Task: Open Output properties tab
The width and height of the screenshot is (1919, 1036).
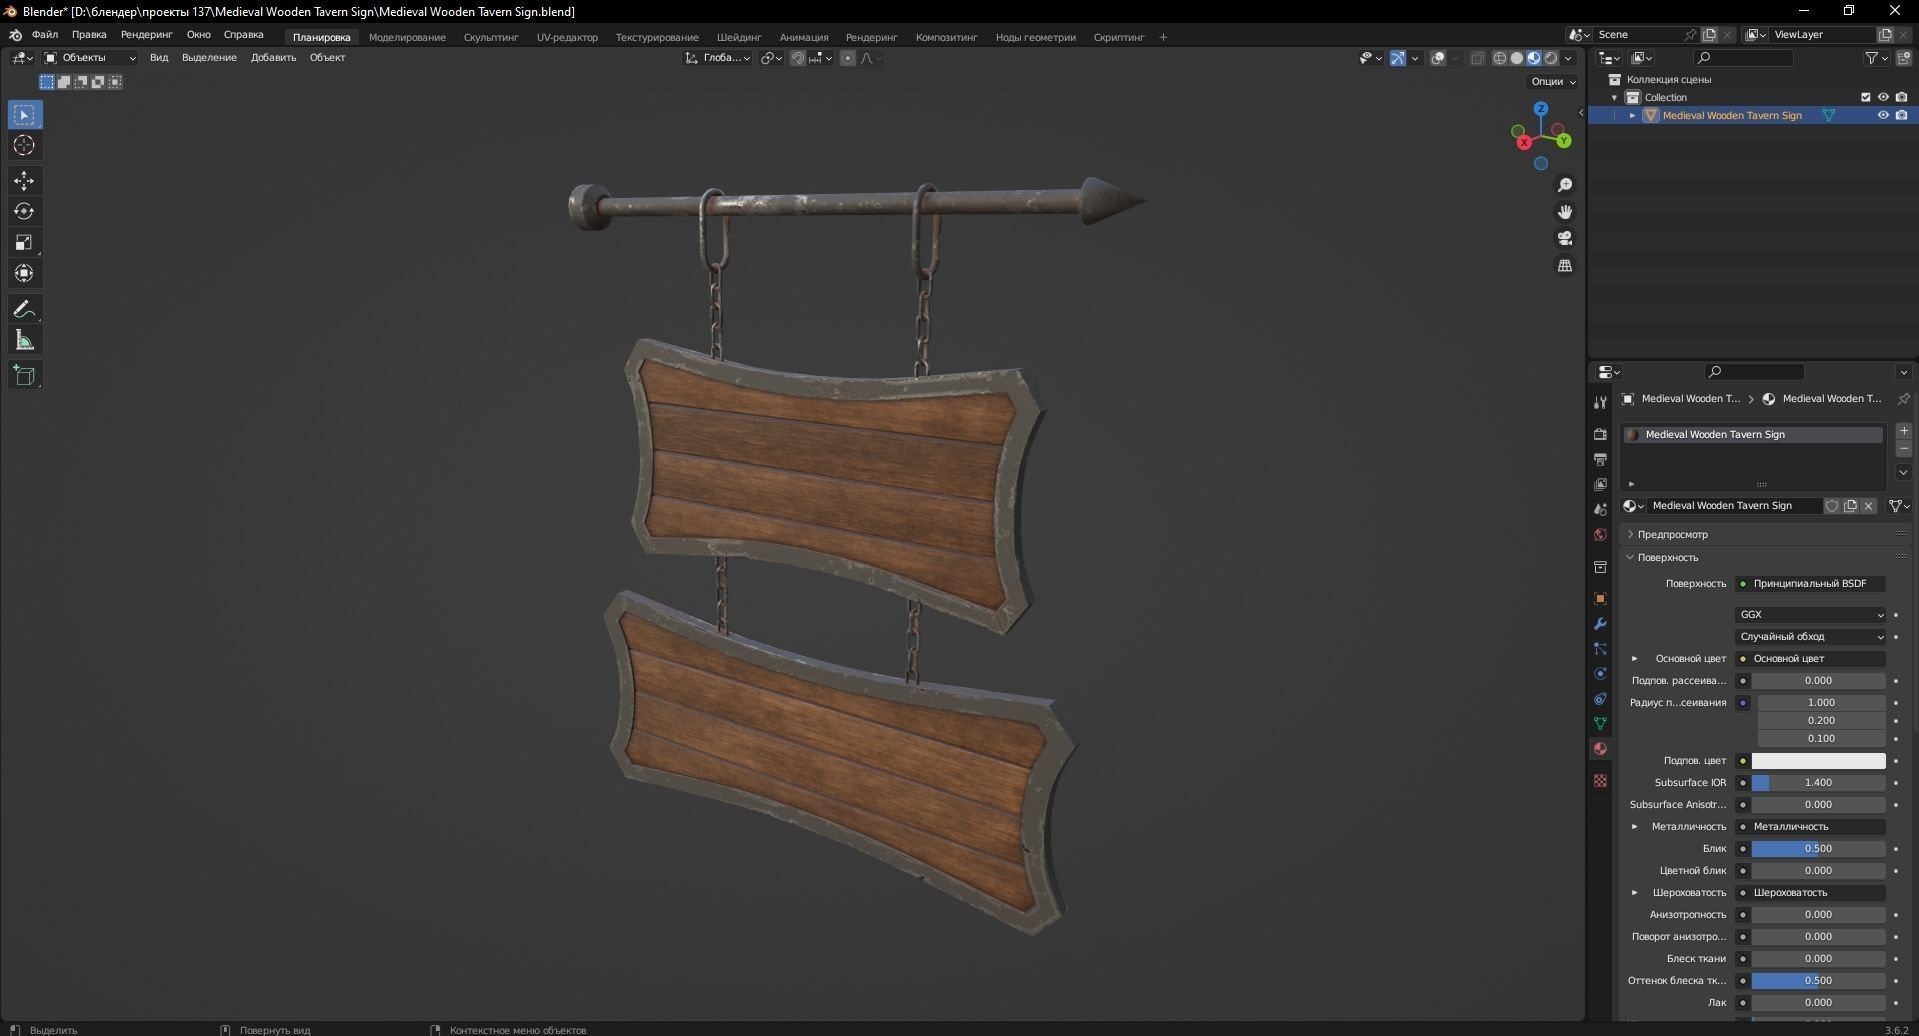Action: [x=1600, y=459]
